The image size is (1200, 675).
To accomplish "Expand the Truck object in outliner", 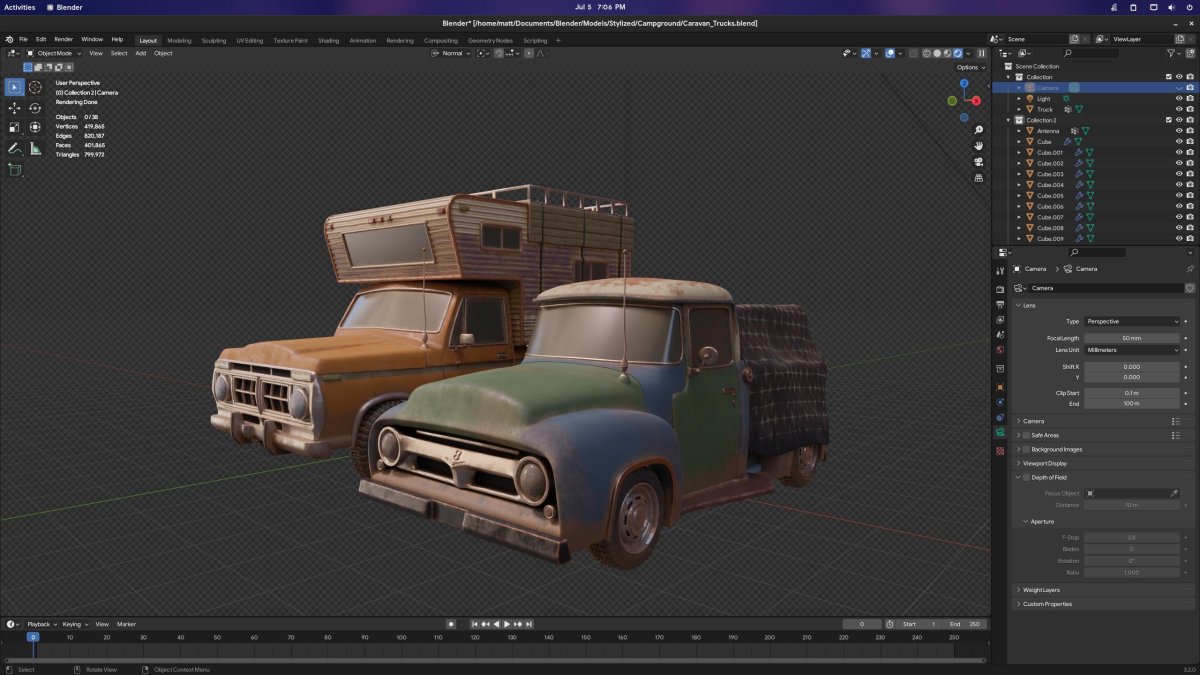I will (1019, 109).
